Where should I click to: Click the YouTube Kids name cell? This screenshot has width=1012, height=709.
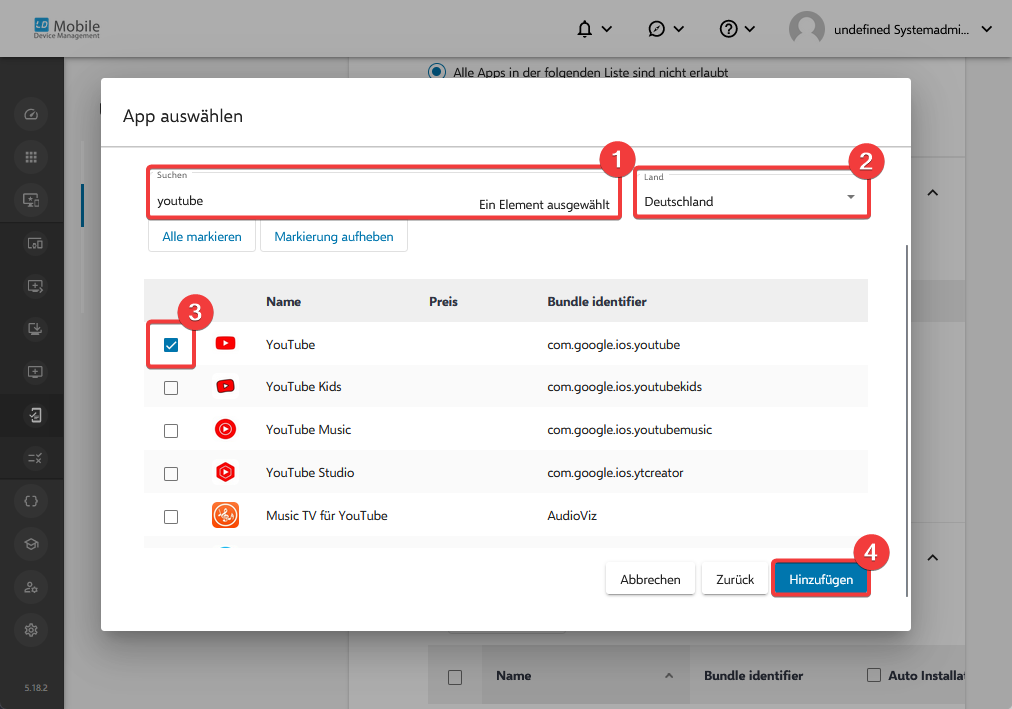pos(303,386)
